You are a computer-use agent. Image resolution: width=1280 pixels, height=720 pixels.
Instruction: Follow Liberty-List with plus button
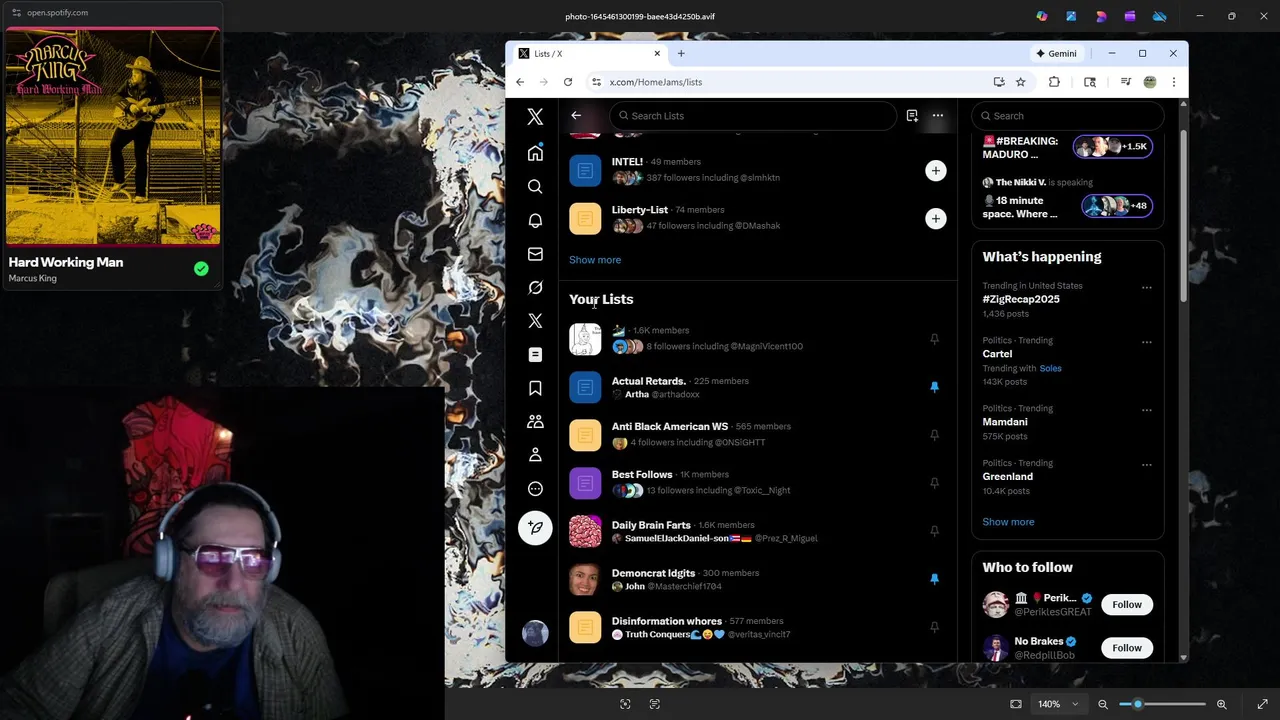point(935,219)
